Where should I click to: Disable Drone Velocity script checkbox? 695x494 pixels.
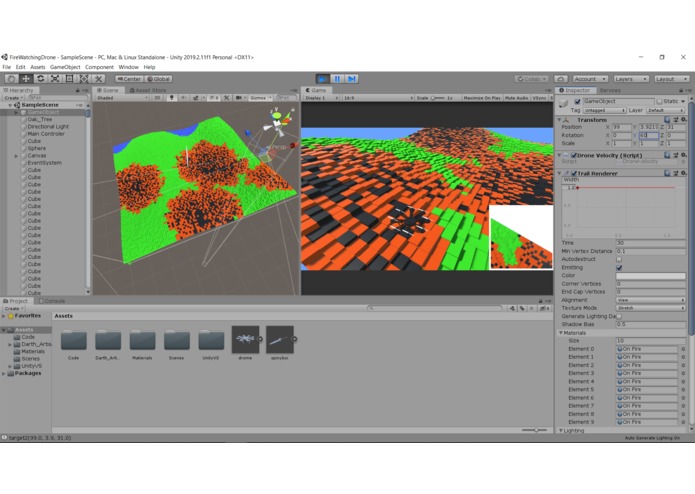pyautogui.click(x=574, y=155)
